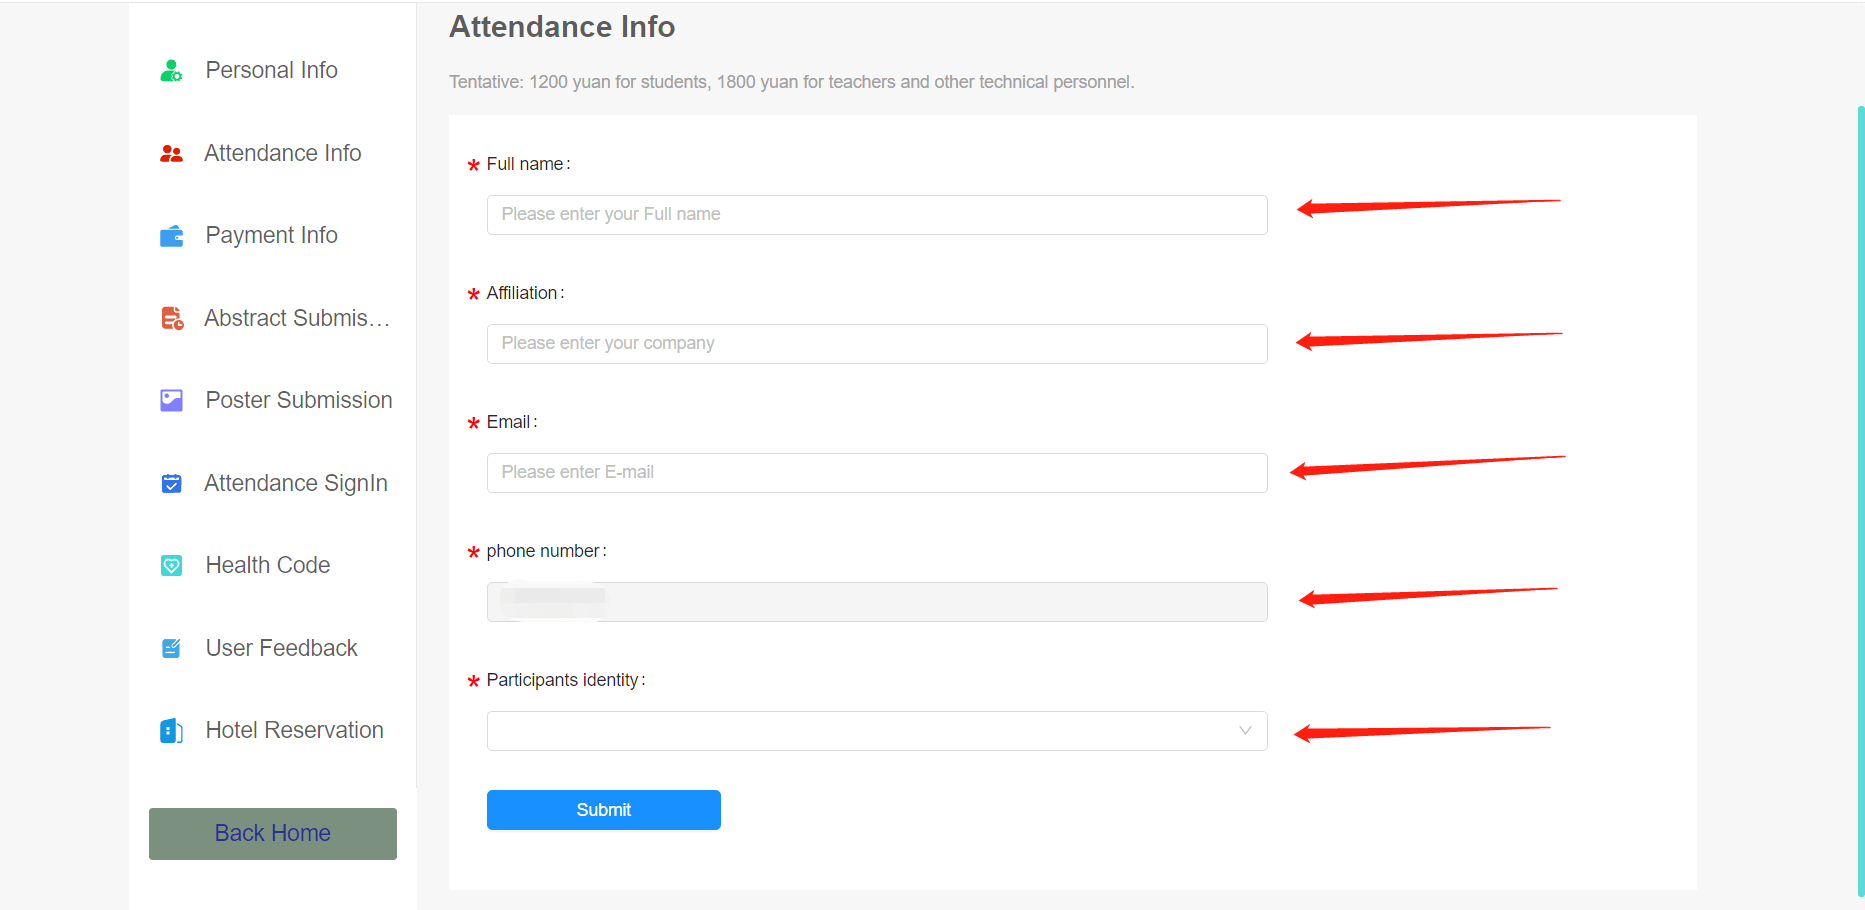Open the Payment Info menu item
The image size is (1865, 910).
click(271, 236)
